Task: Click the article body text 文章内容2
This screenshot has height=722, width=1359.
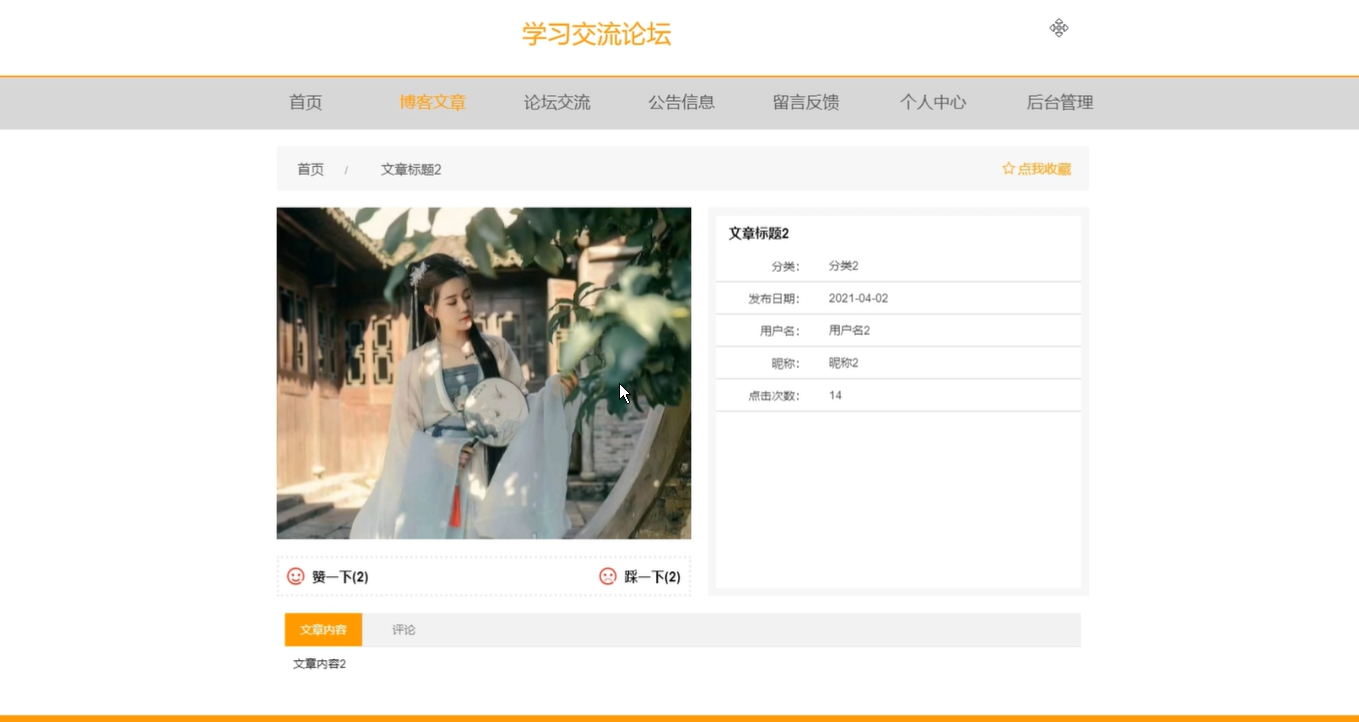Action: tap(319, 664)
